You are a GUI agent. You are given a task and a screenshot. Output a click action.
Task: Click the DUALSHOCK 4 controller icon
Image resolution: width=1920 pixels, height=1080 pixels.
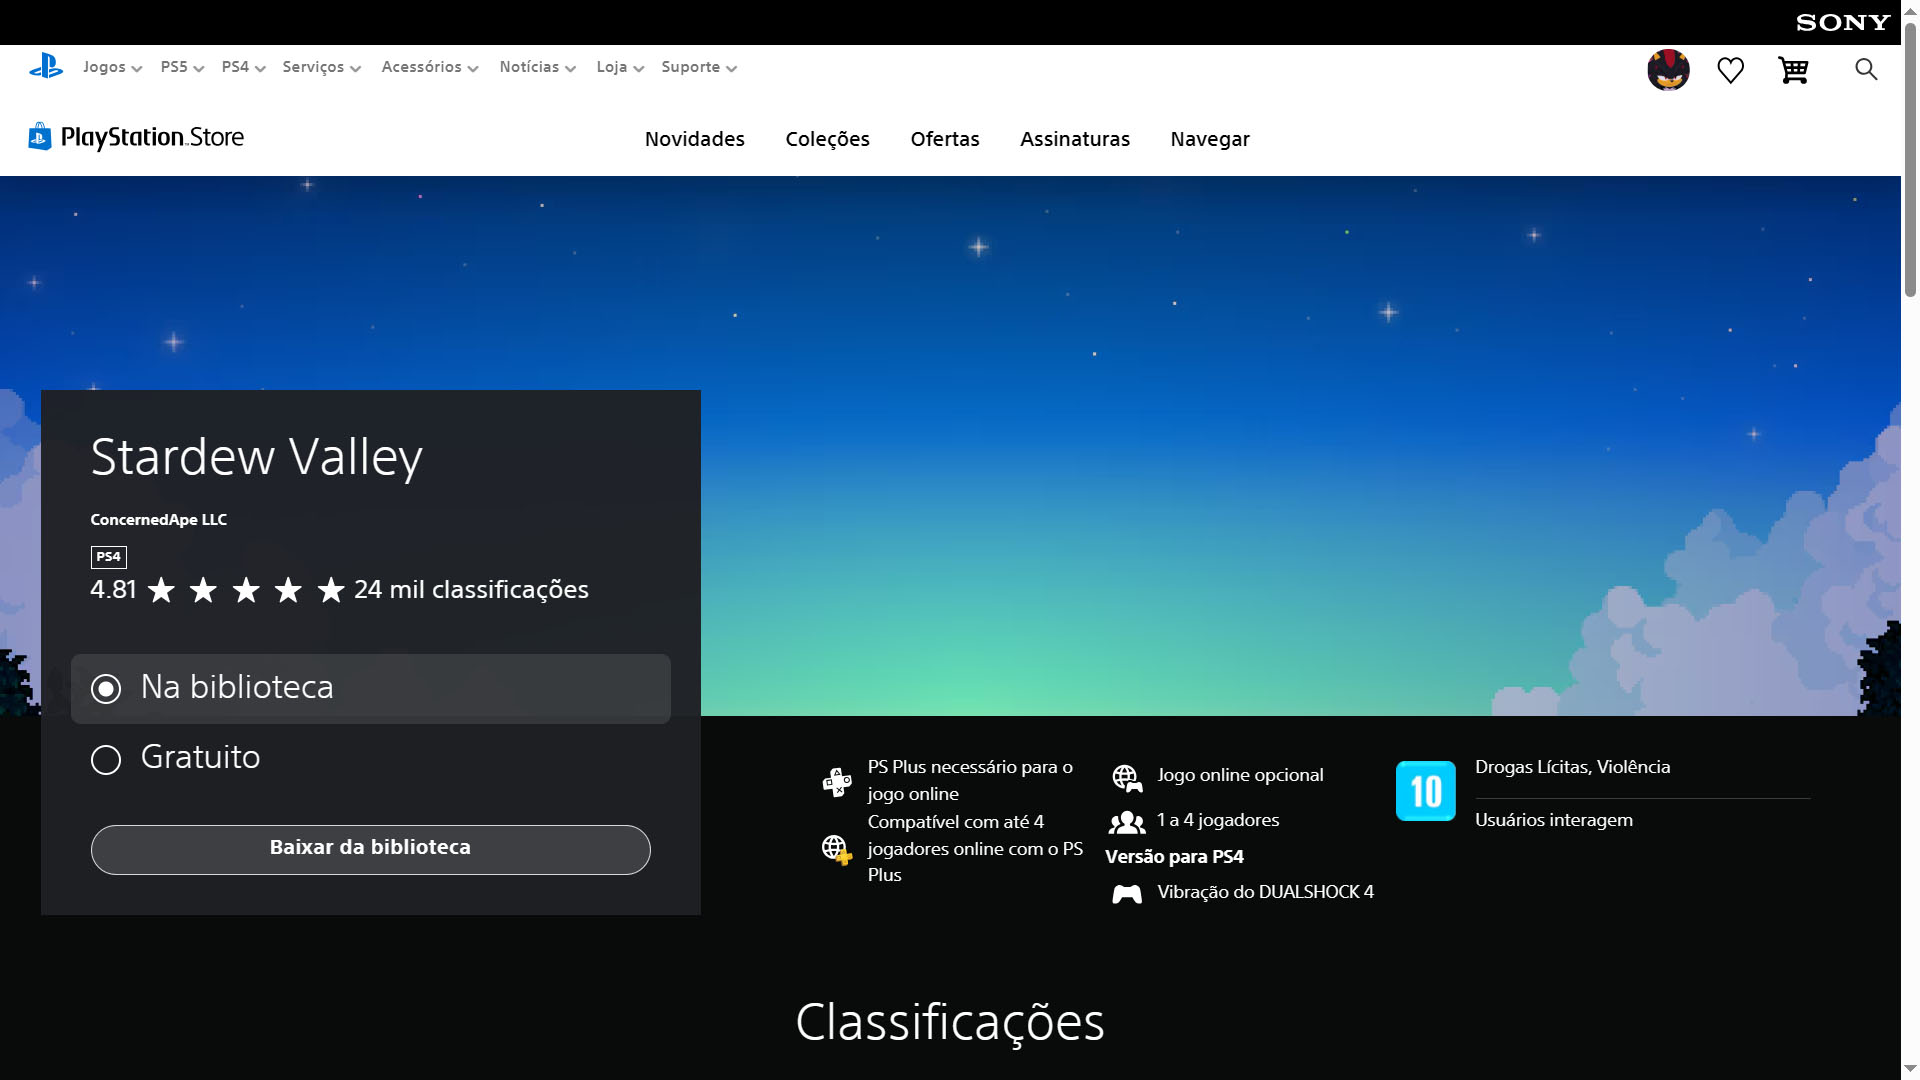(1127, 893)
